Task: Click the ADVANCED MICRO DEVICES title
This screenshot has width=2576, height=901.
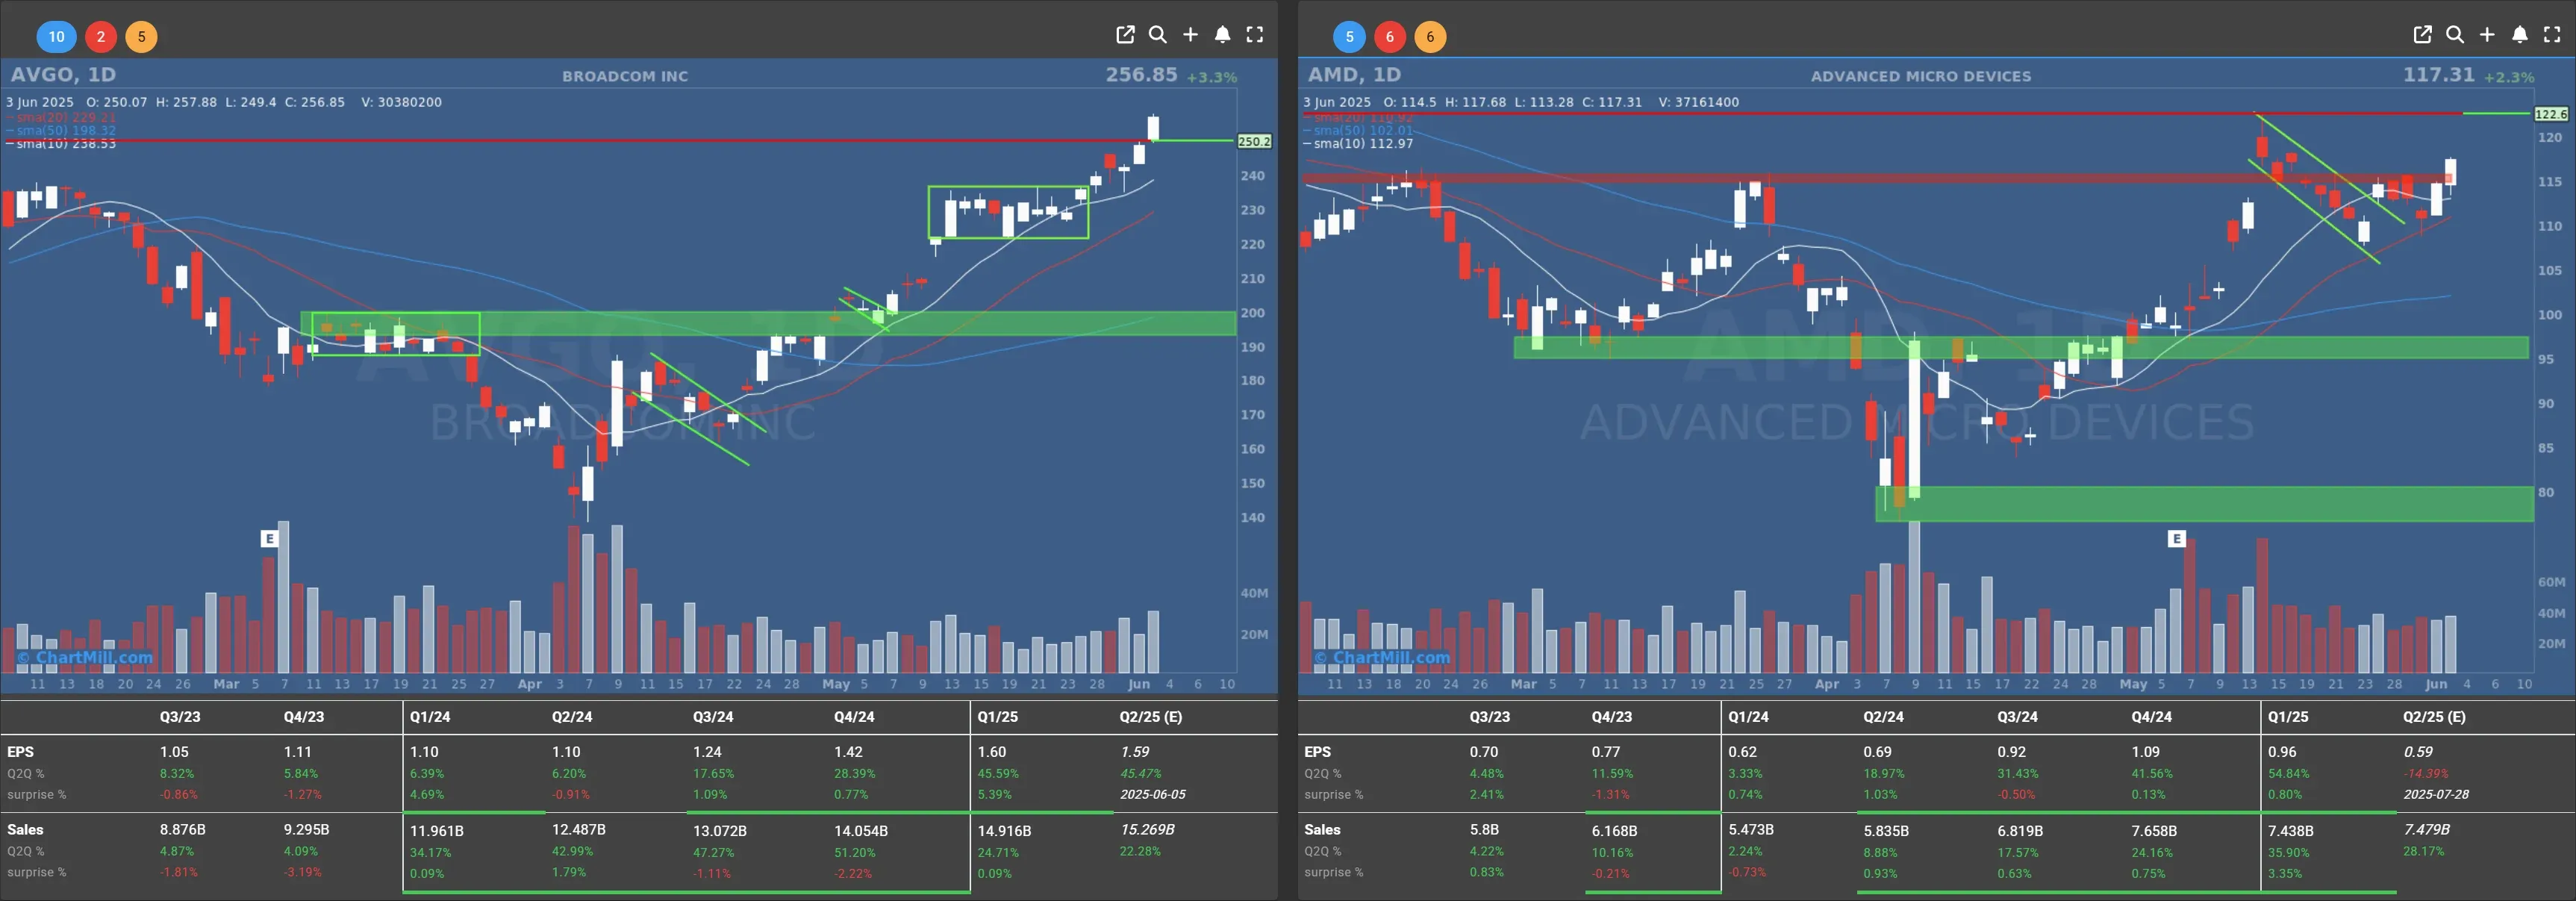Action: point(1921,76)
